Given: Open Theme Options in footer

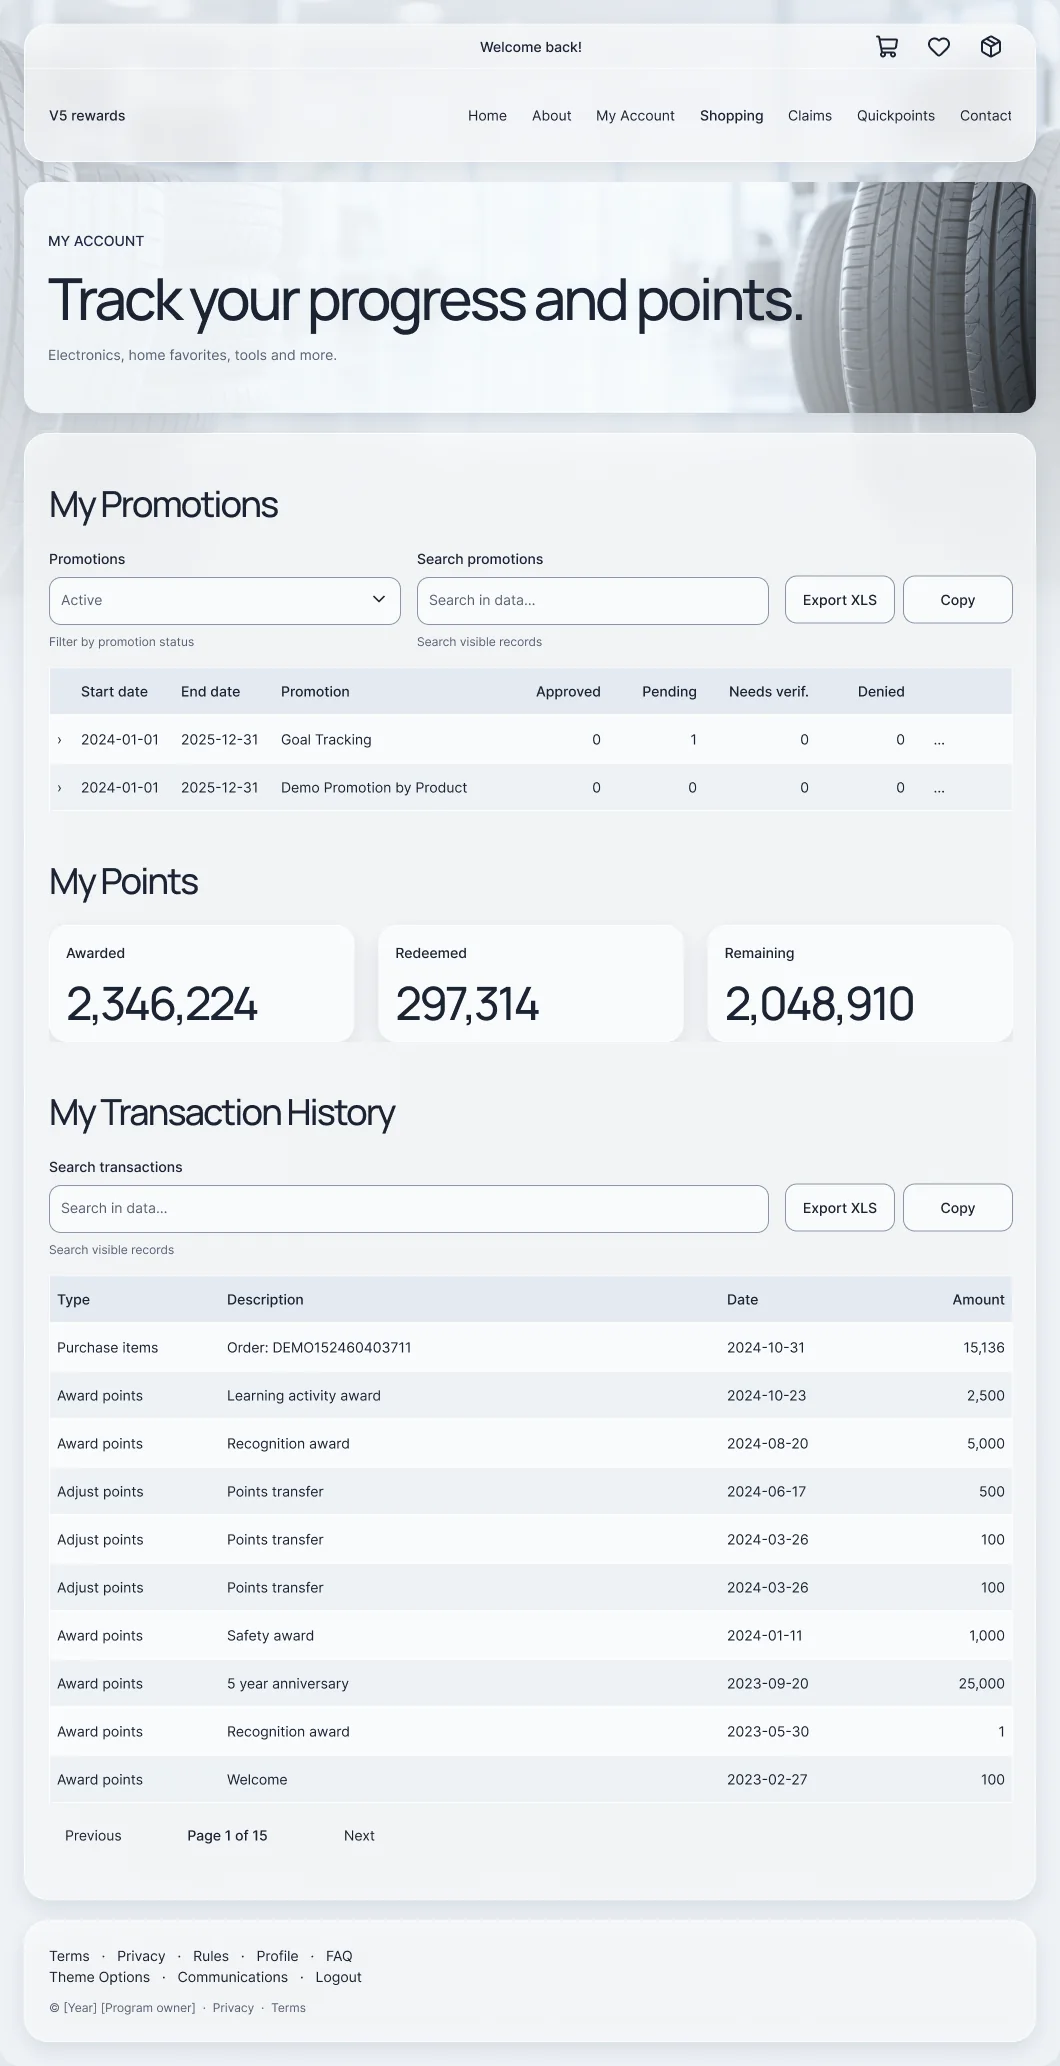Looking at the screenshot, I should [x=99, y=1977].
